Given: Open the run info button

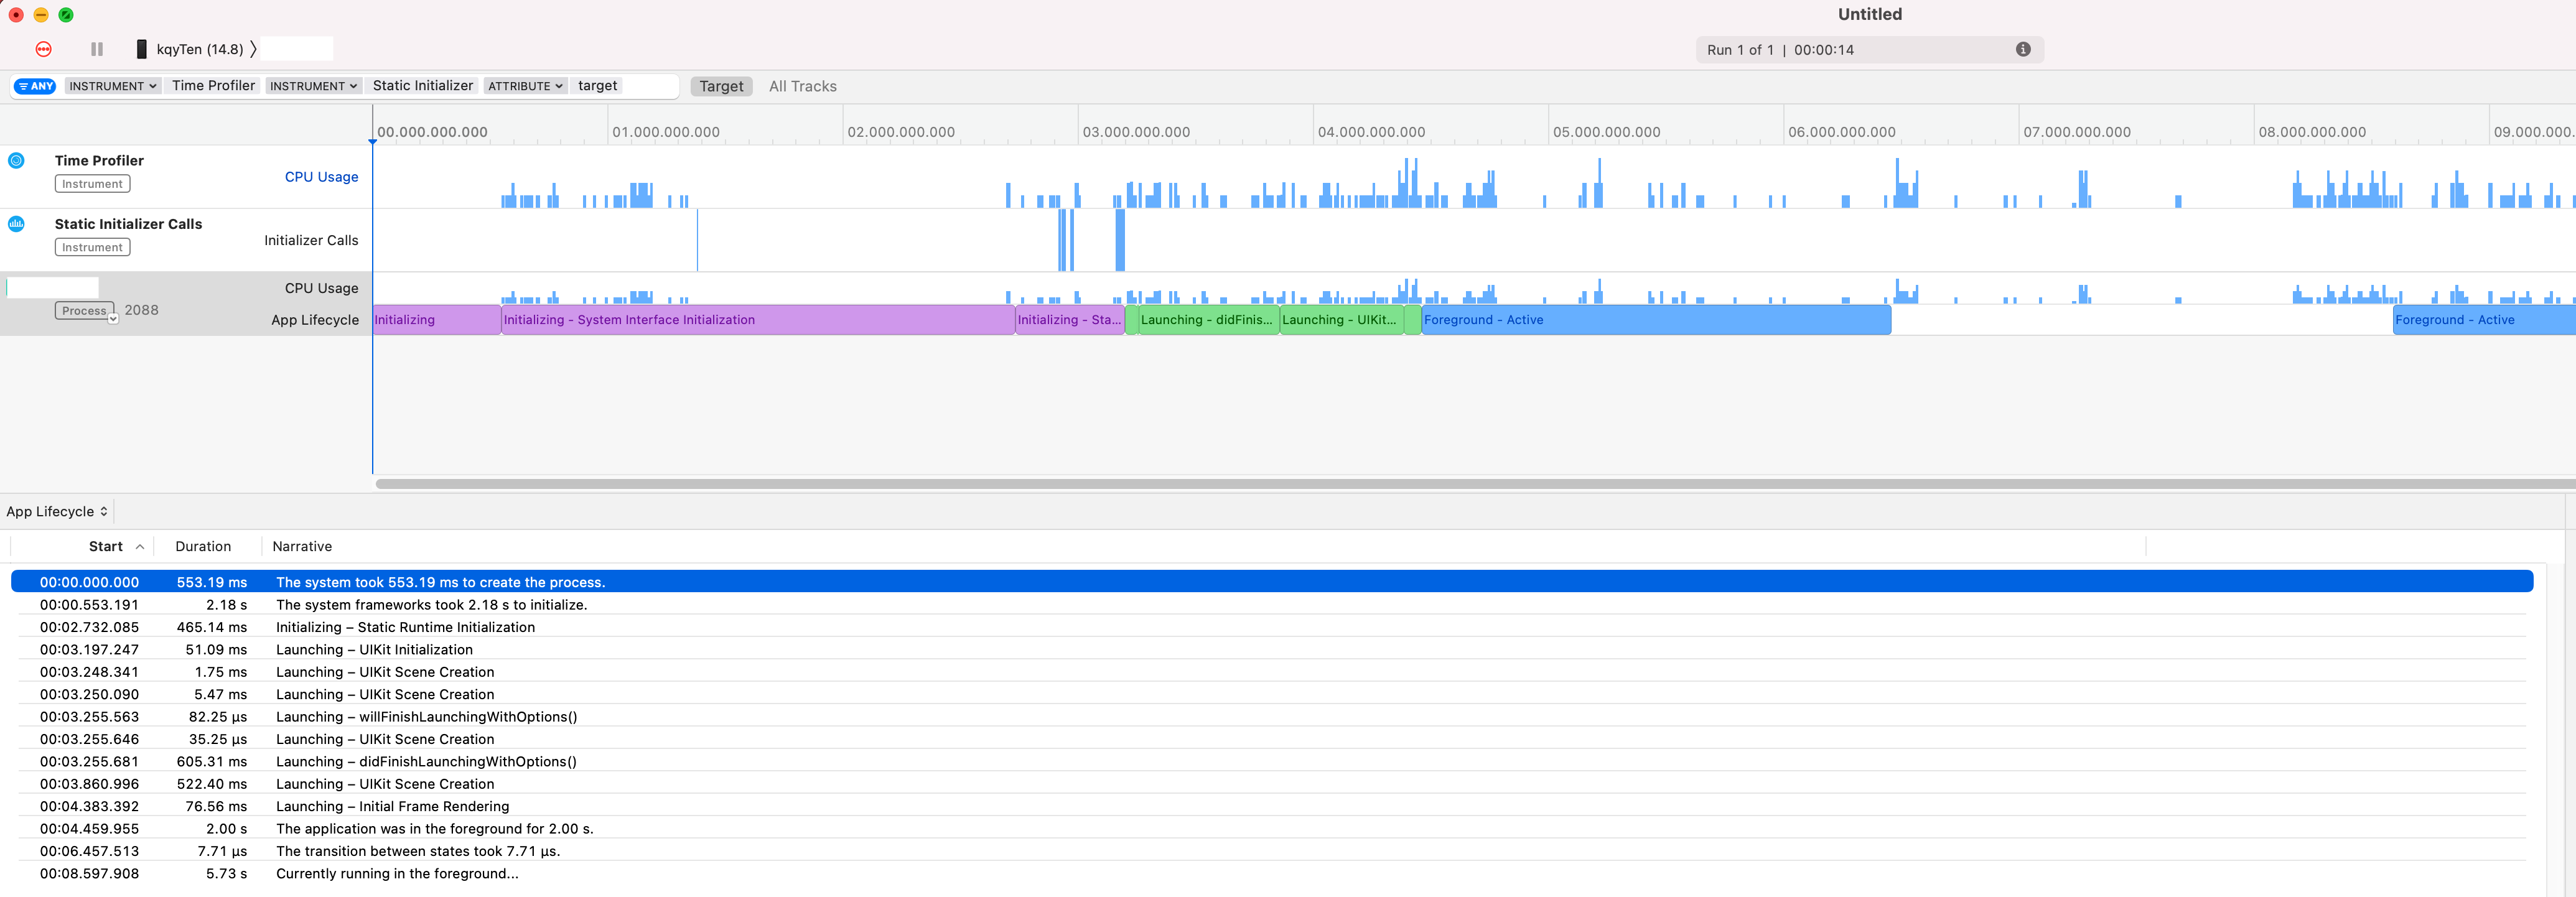Looking at the screenshot, I should click(2022, 49).
